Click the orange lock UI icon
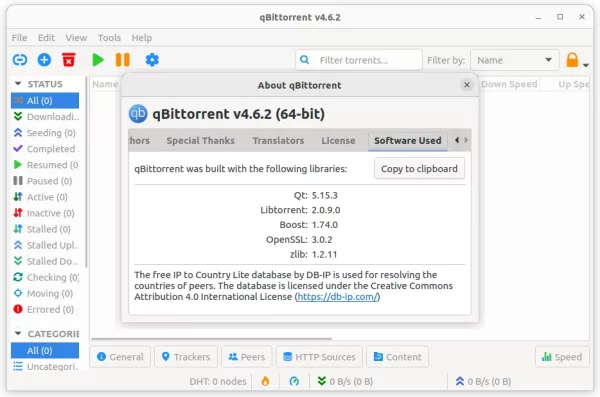 (x=572, y=60)
